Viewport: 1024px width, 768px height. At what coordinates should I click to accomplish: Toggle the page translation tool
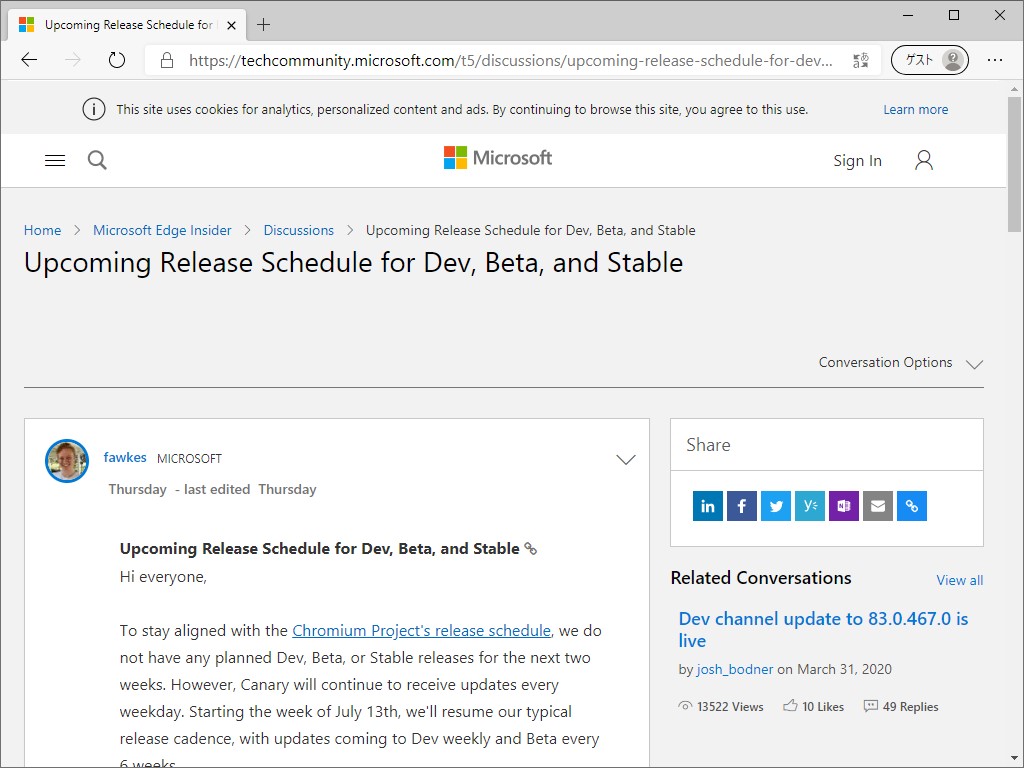click(860, 60)
